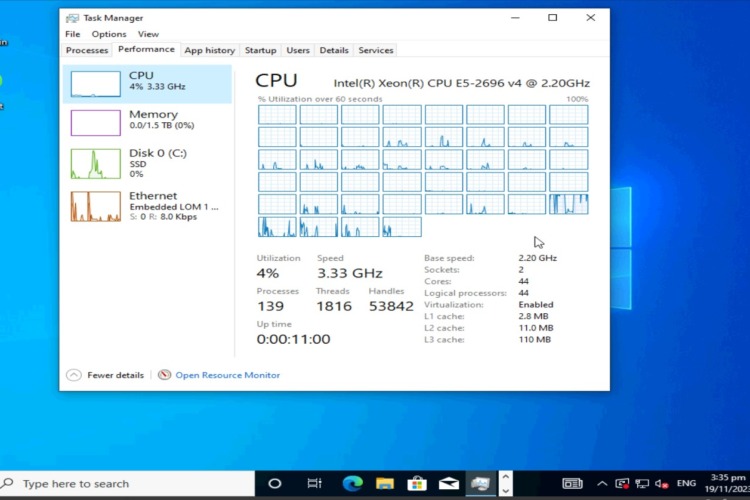
Task: Click the up time value 0:00:11:00
Action: pos(293,339)
